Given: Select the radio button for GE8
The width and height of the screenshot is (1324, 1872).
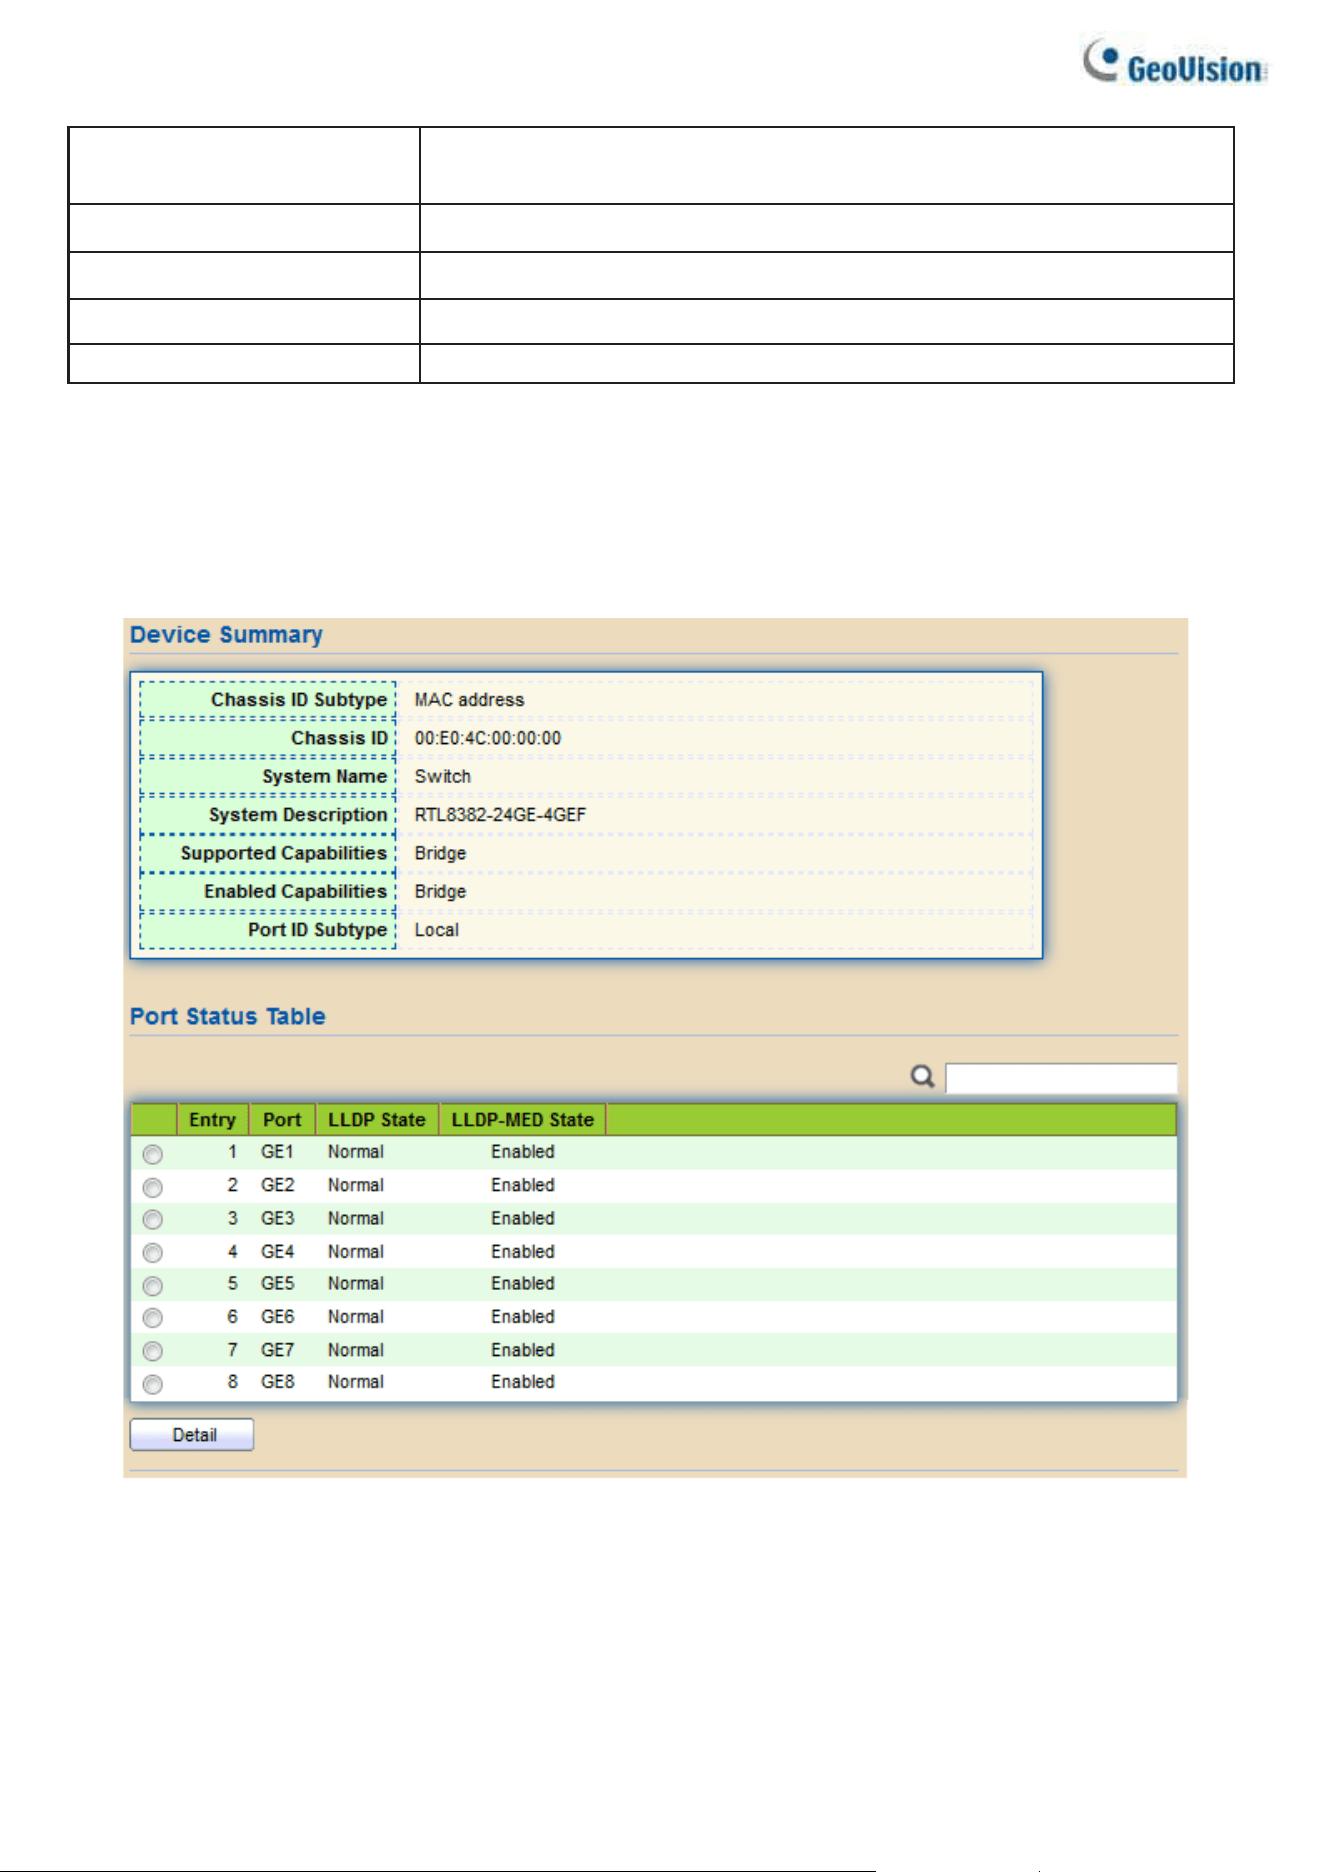Looking at the screenshot, I should pos(153,1385).
